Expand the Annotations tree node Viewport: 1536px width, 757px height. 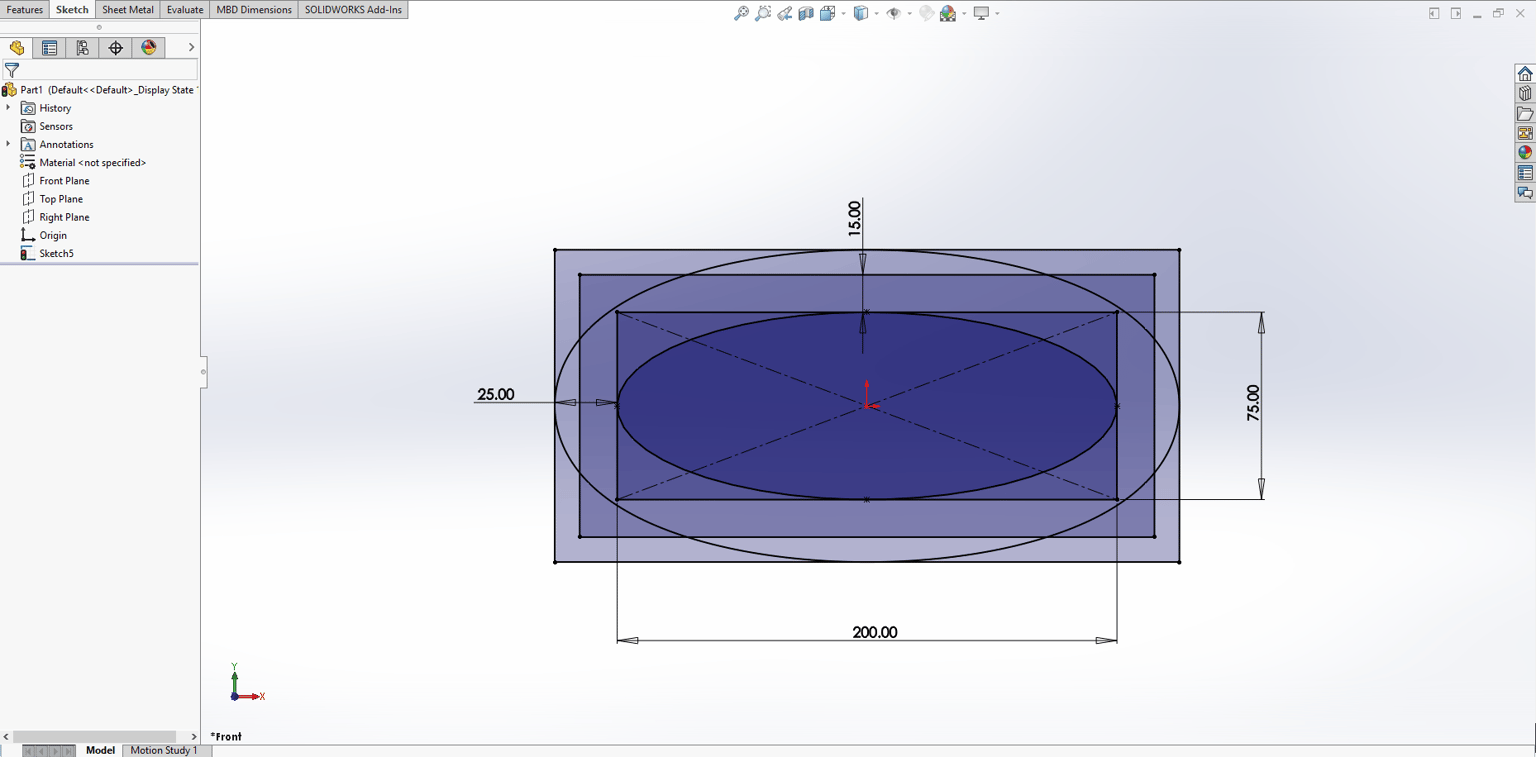click(8, 144)
